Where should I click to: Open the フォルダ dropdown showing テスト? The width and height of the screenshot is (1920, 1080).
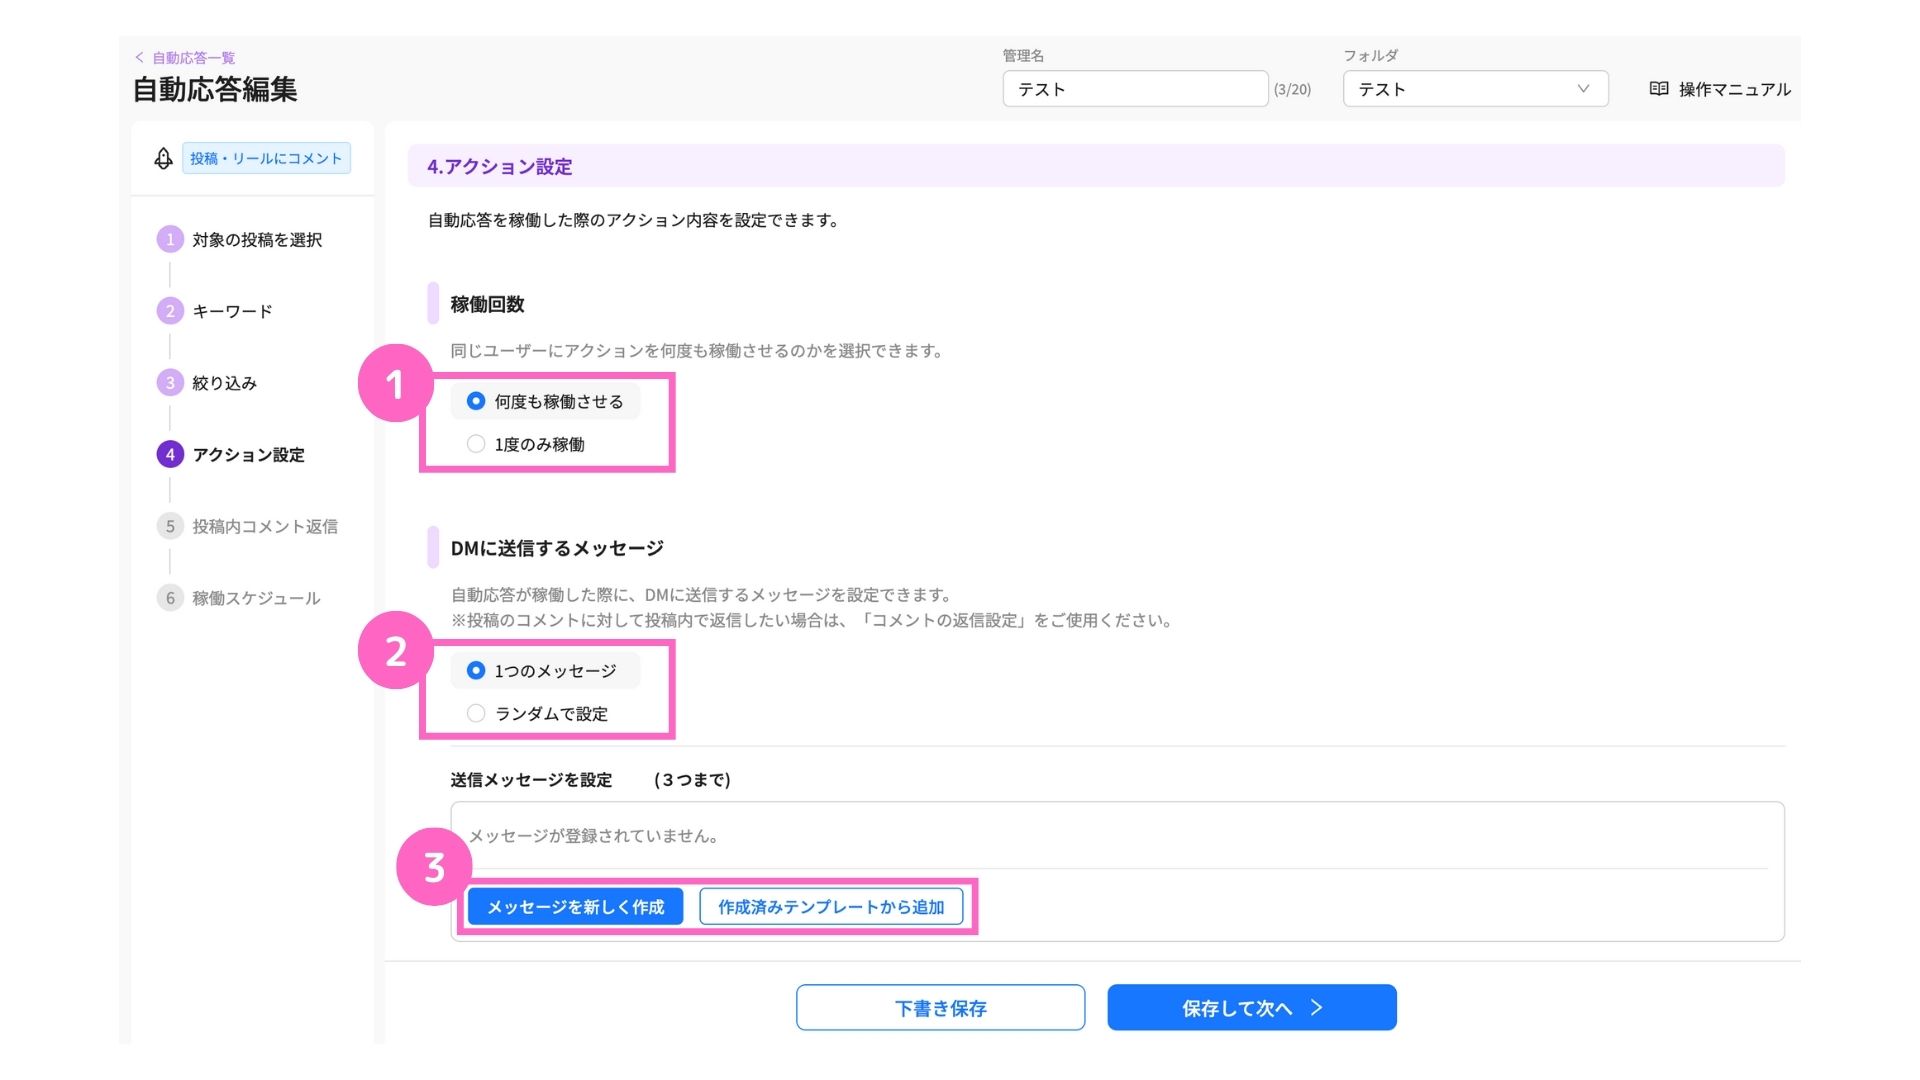coord(1475,89)
